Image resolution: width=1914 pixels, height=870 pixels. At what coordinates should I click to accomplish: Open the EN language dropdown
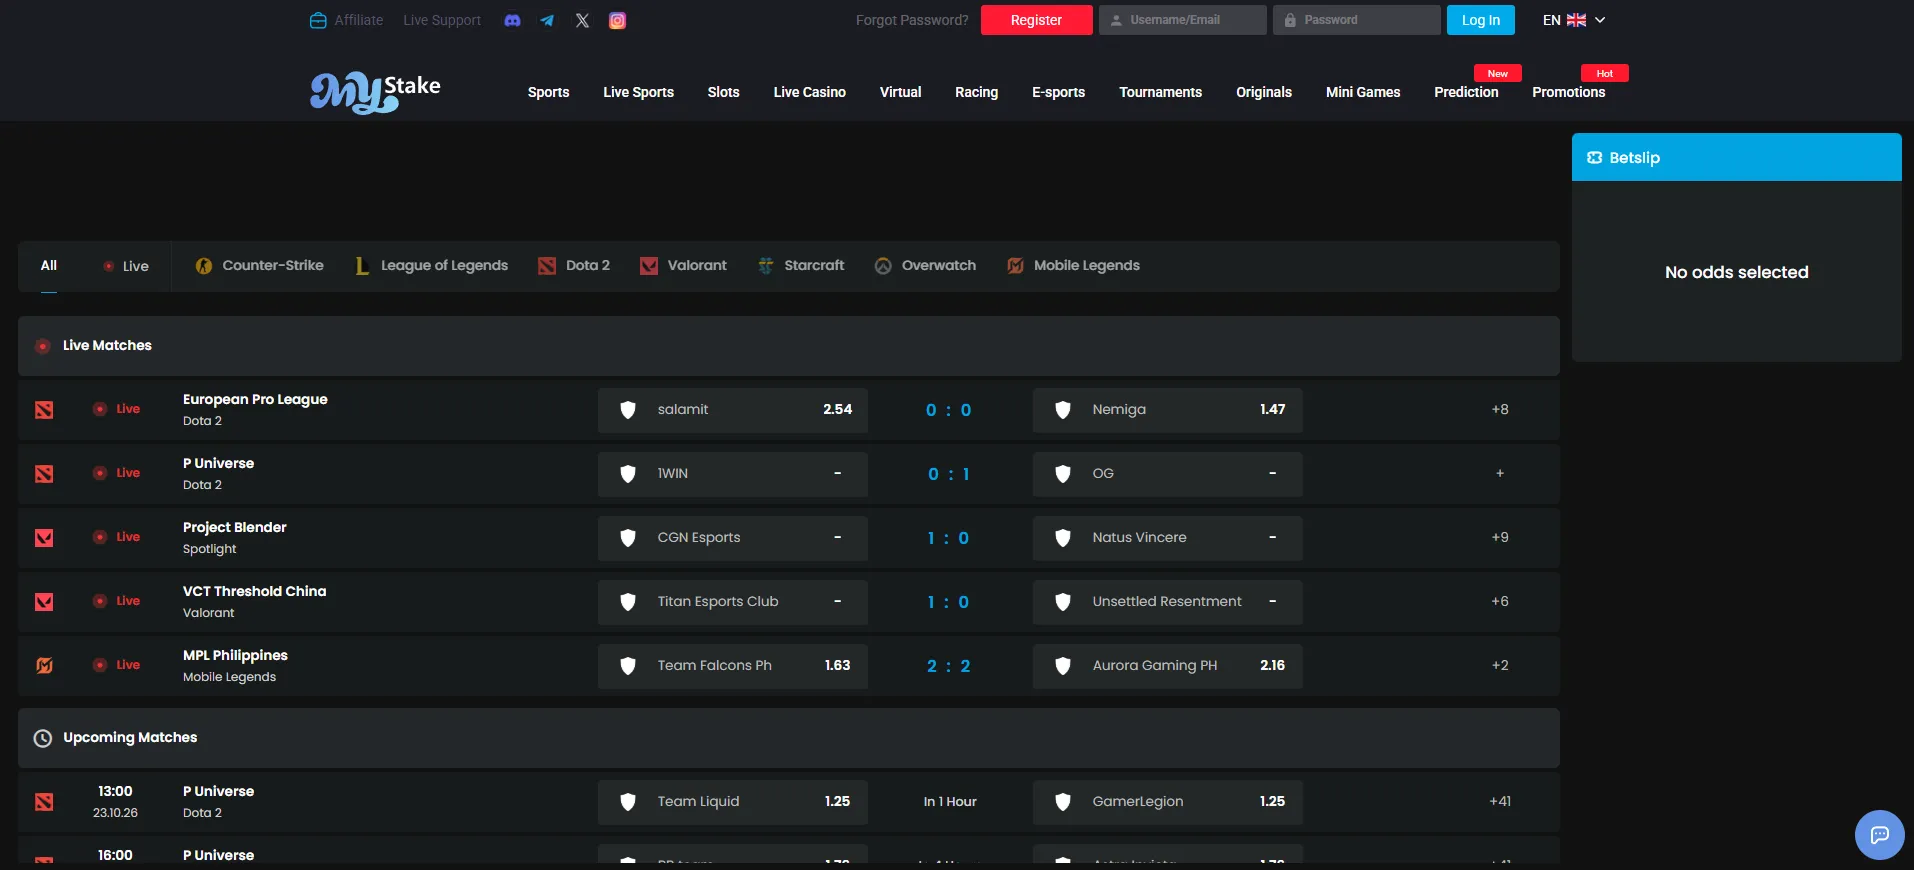1573,20
